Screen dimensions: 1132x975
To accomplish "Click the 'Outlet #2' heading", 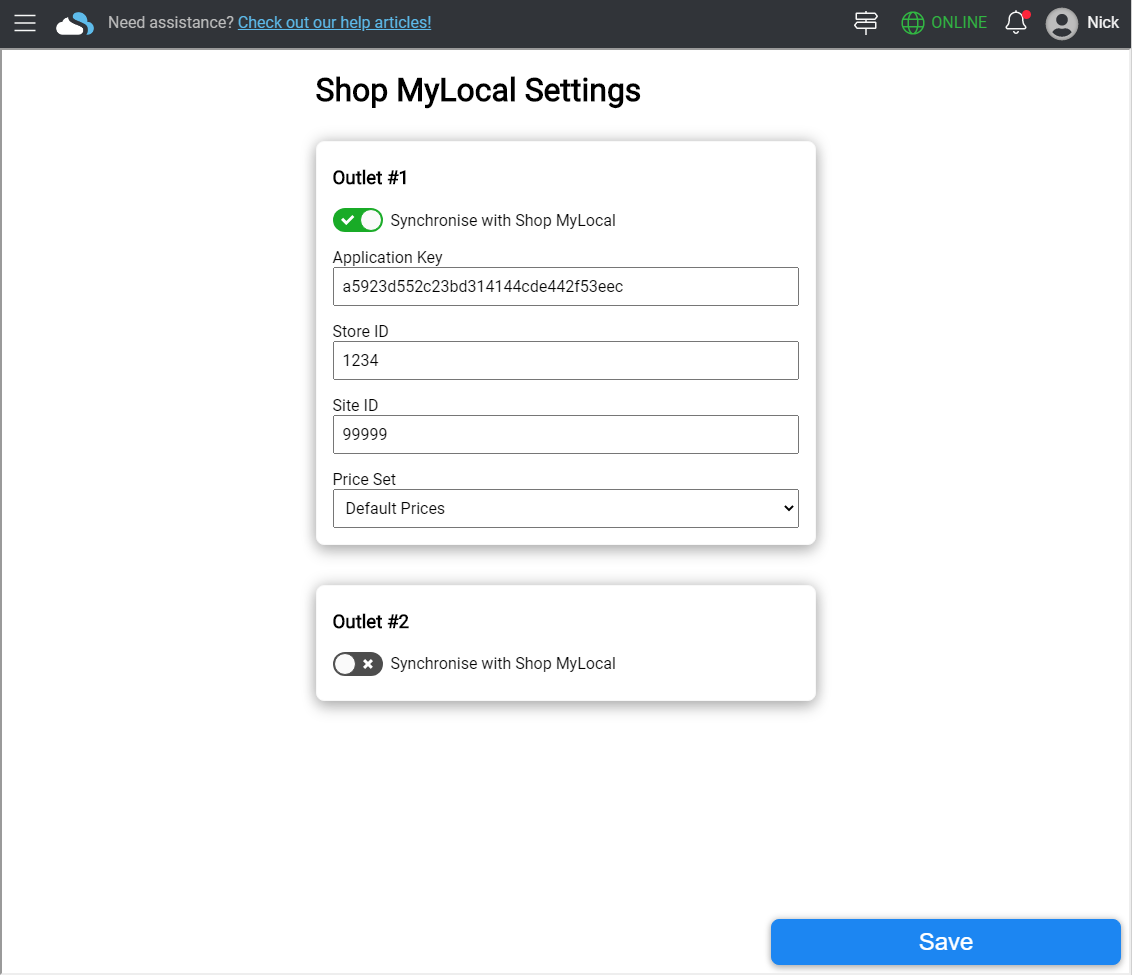I will pyautogui.click(x=370, y=621).
